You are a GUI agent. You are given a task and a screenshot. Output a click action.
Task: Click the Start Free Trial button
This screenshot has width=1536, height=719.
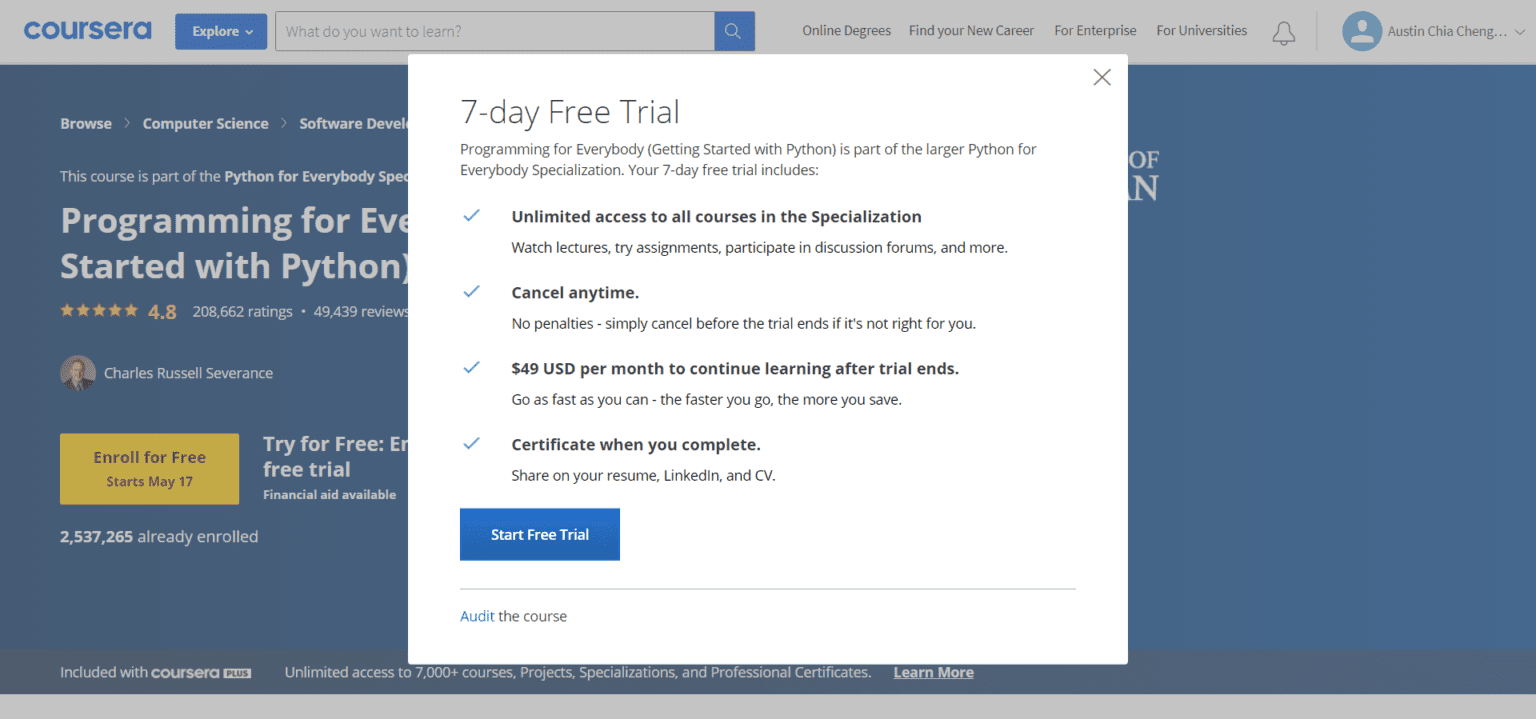[x=539, y=534]
